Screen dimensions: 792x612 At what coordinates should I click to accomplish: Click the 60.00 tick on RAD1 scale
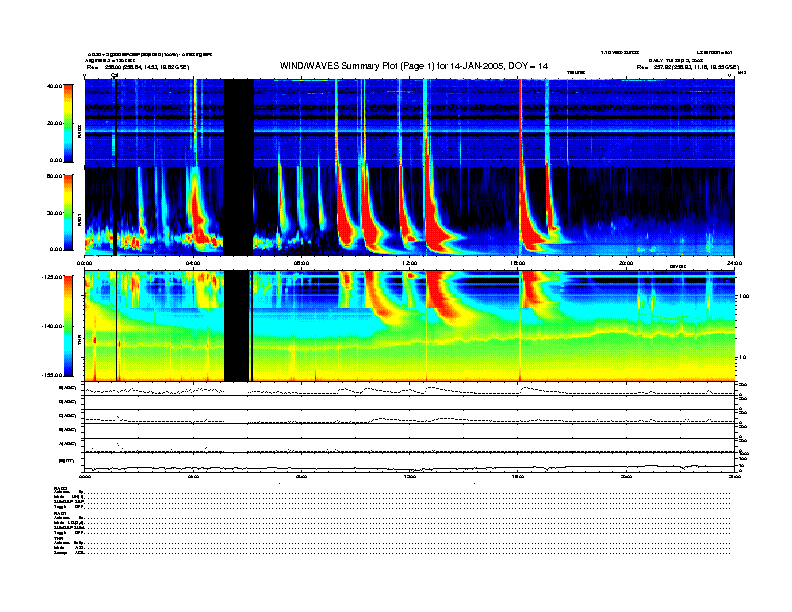click(x=54, y=176)
